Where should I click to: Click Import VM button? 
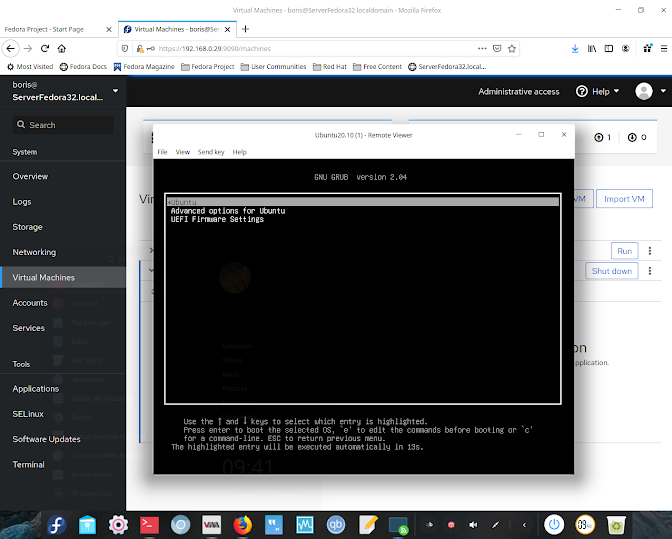[624, 199]
